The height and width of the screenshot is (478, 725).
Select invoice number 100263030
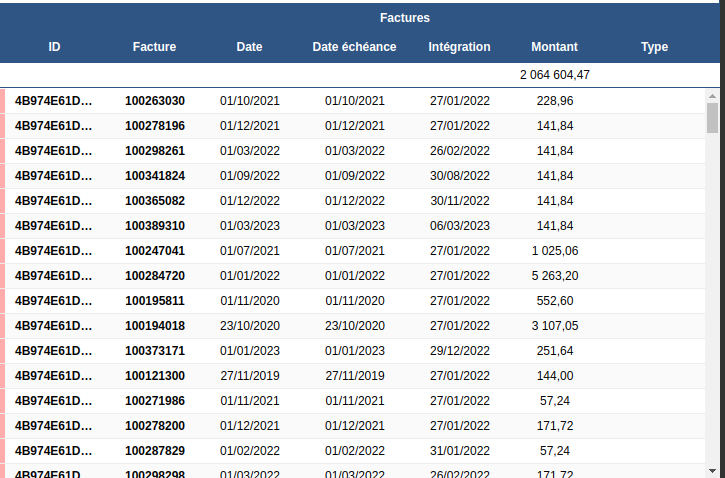[154, 101]
